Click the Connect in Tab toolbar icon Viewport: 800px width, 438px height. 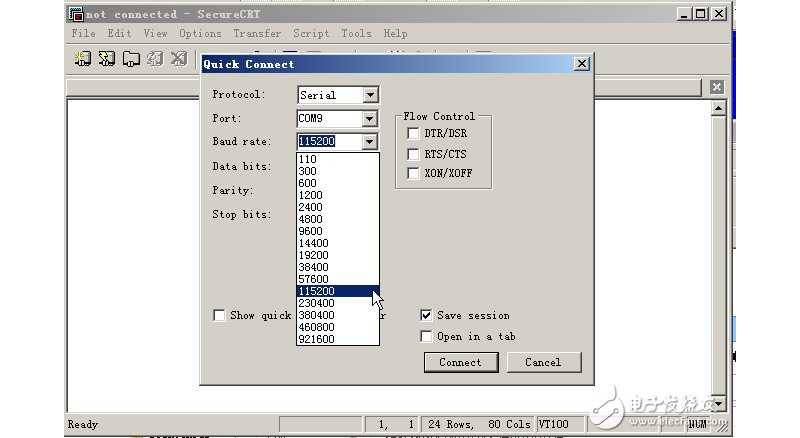[x=131, y=59]
